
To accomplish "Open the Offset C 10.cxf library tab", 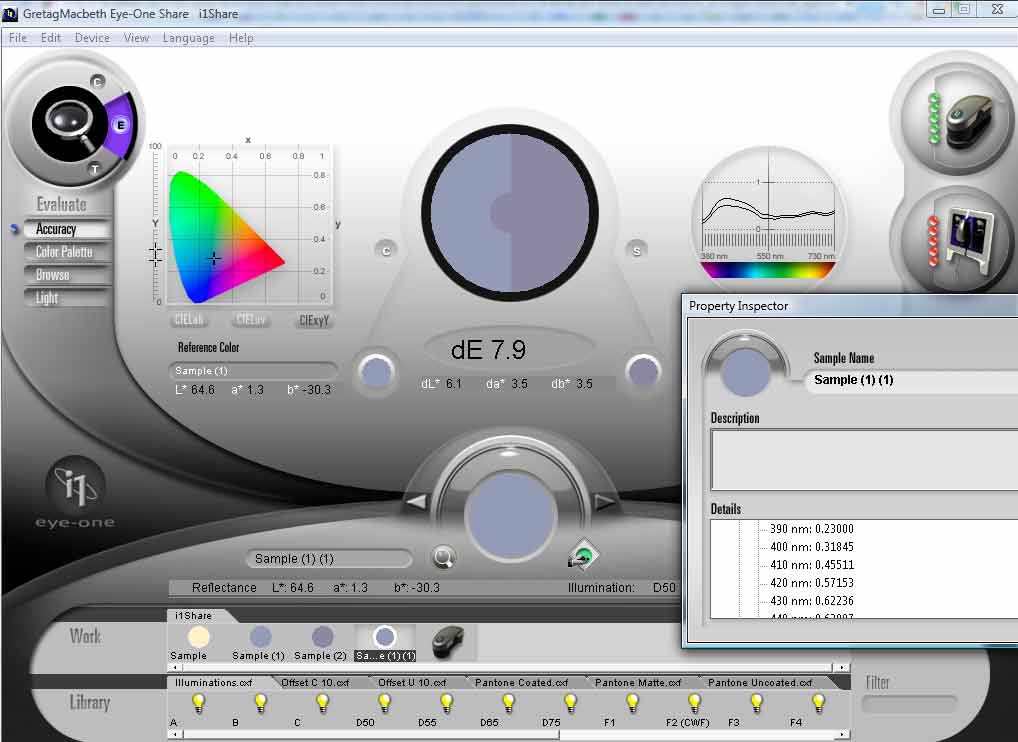I will 315,682.
